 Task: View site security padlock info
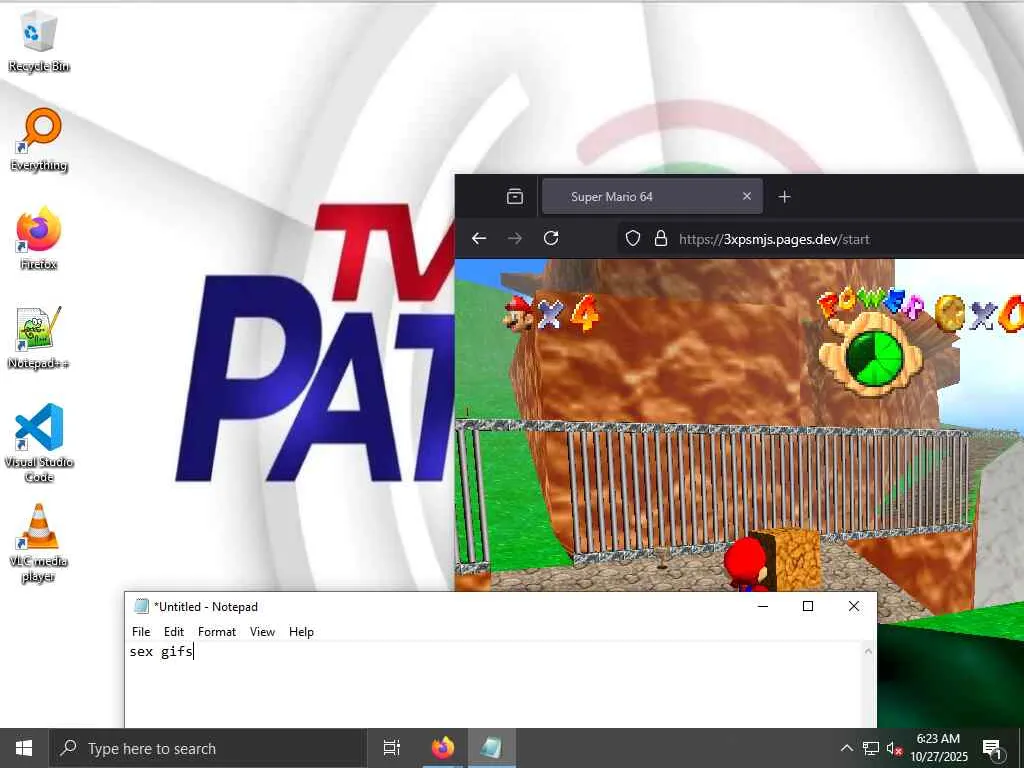point(660,238)
